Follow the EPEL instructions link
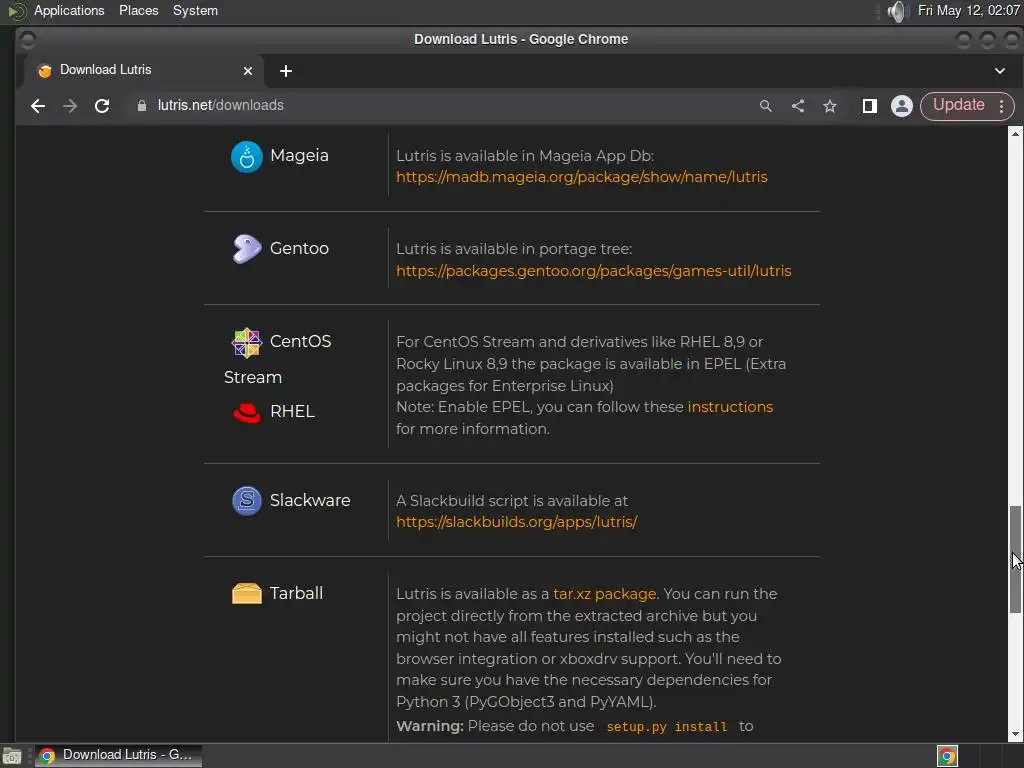The height and width of the screenshot is (768, 1024). click(730, 407)
